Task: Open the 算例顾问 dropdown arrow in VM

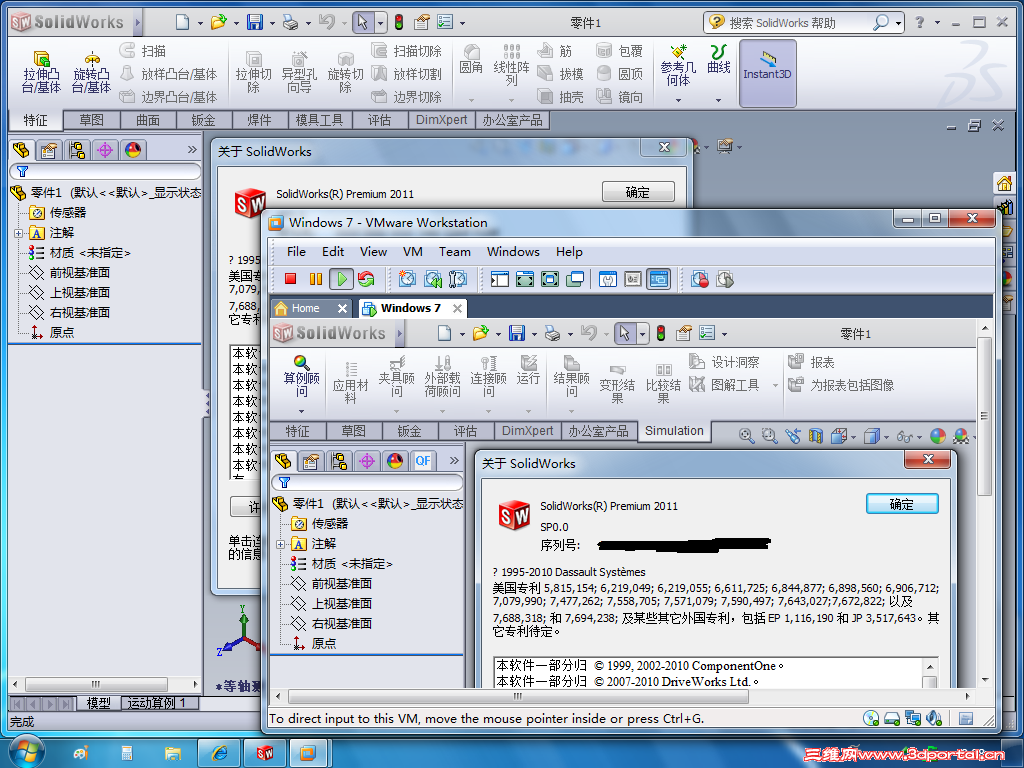Action: point(301,411)
